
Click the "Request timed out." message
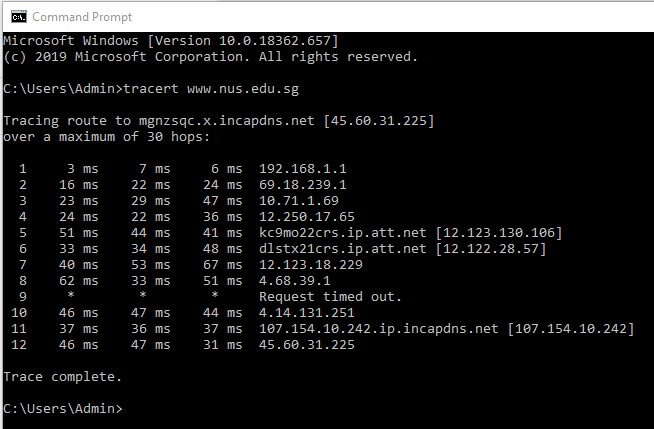(x=331, y=296)
